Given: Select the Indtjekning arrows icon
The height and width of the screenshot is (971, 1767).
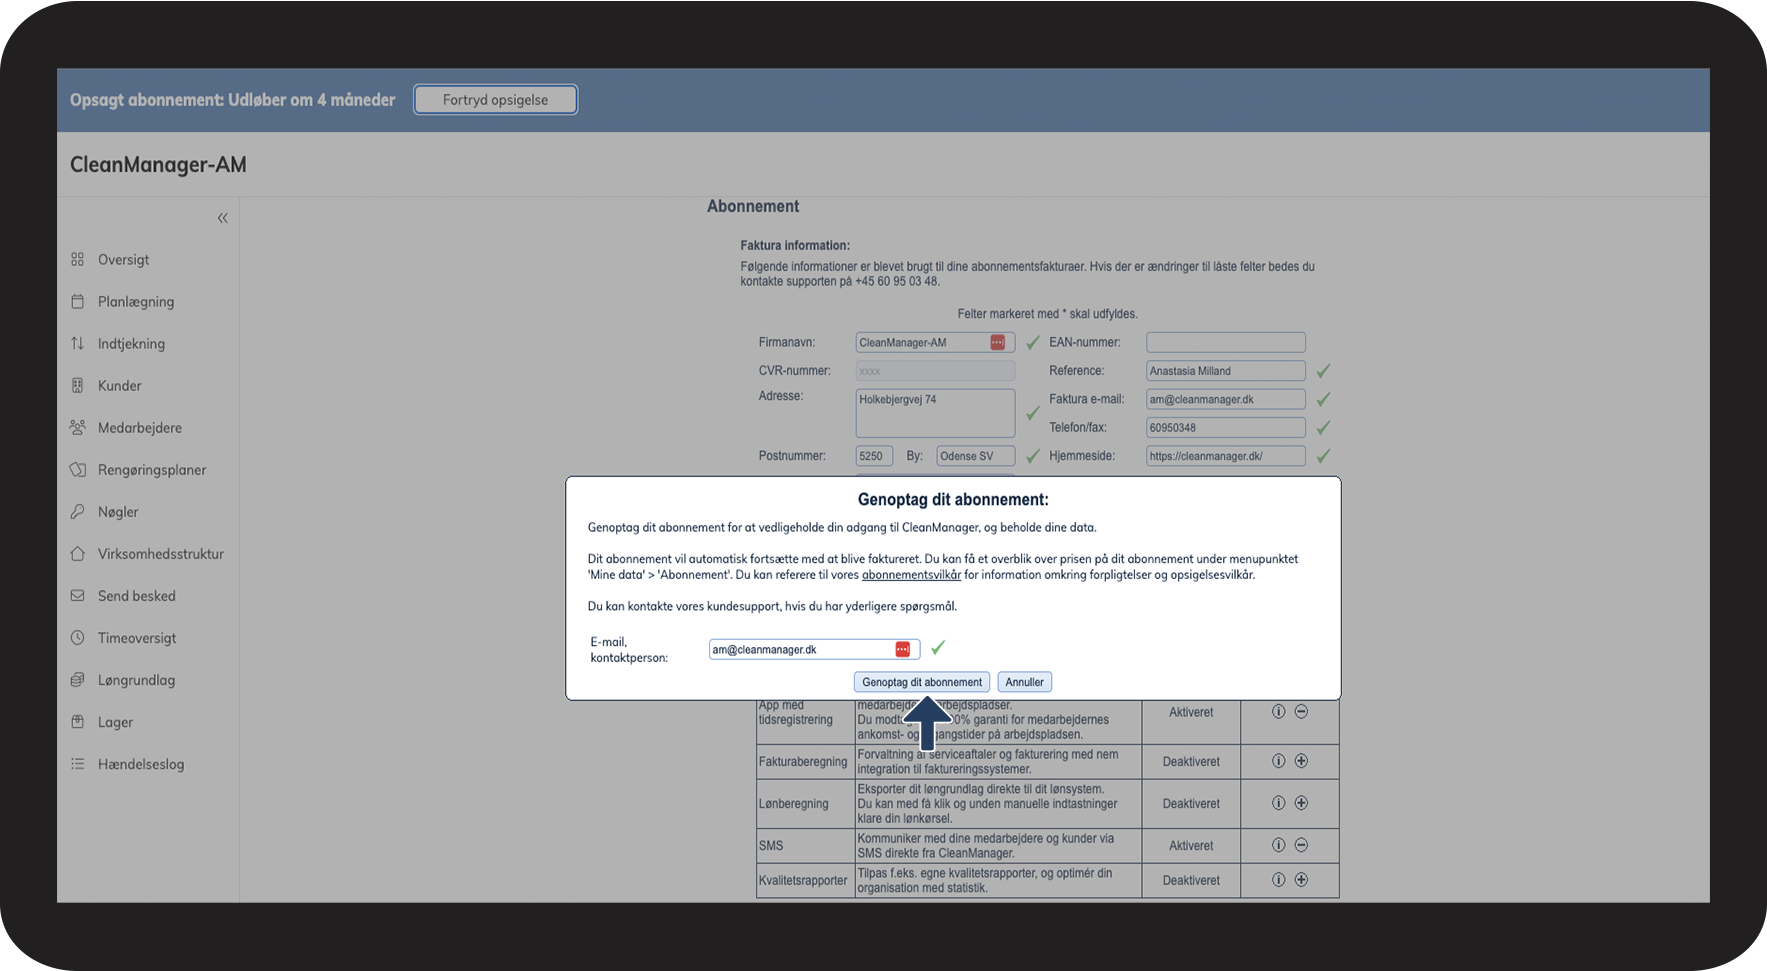Looking at the screenshot, I should pyautogui.click(x=77, y=343).
